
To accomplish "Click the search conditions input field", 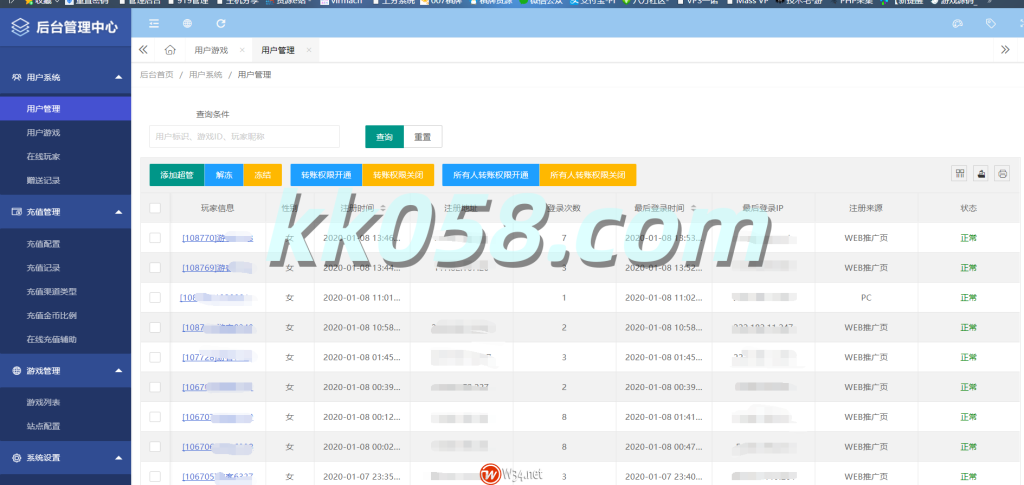I will pos(244,137).
